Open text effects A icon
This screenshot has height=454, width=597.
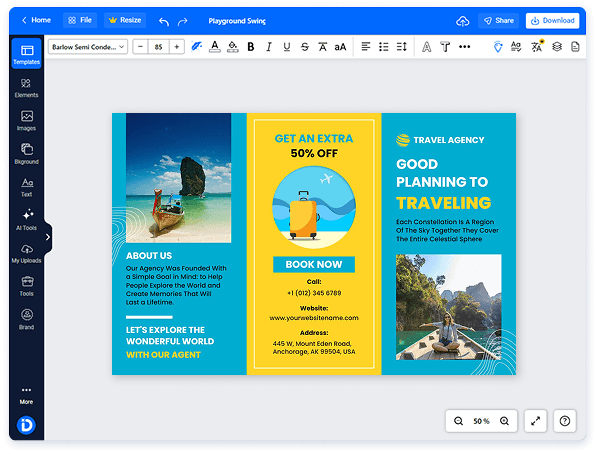[427, 46]
